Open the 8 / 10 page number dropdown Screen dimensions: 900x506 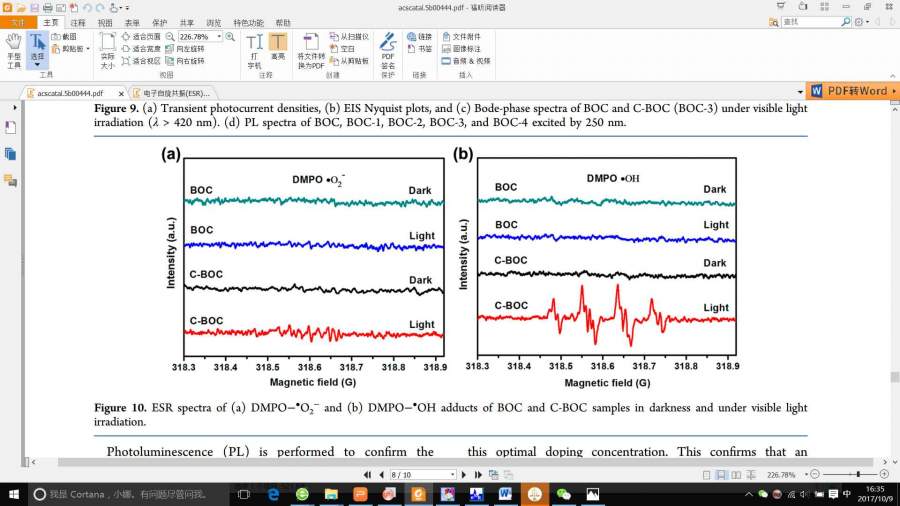[452, 474]
